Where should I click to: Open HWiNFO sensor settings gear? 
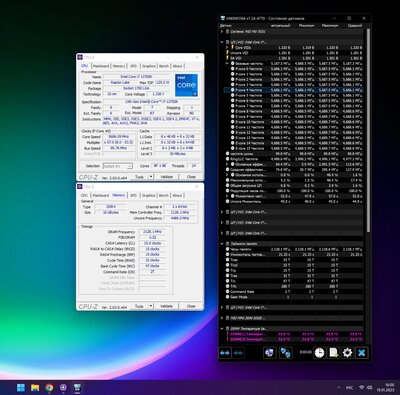coord(347,353)
